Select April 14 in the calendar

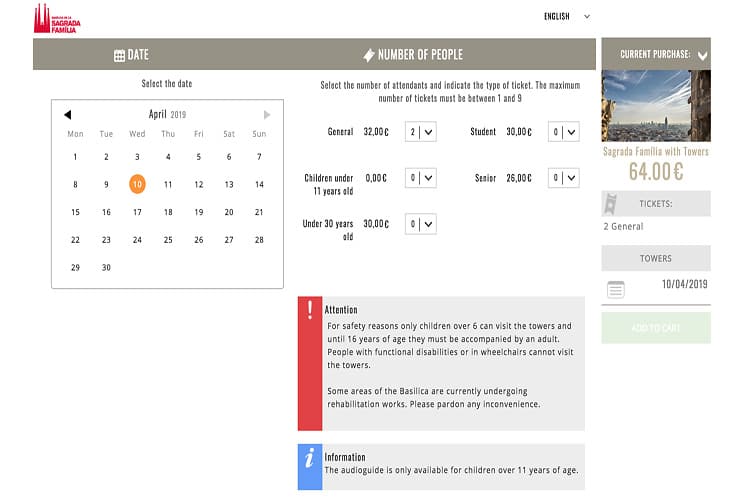pos(259,185)
